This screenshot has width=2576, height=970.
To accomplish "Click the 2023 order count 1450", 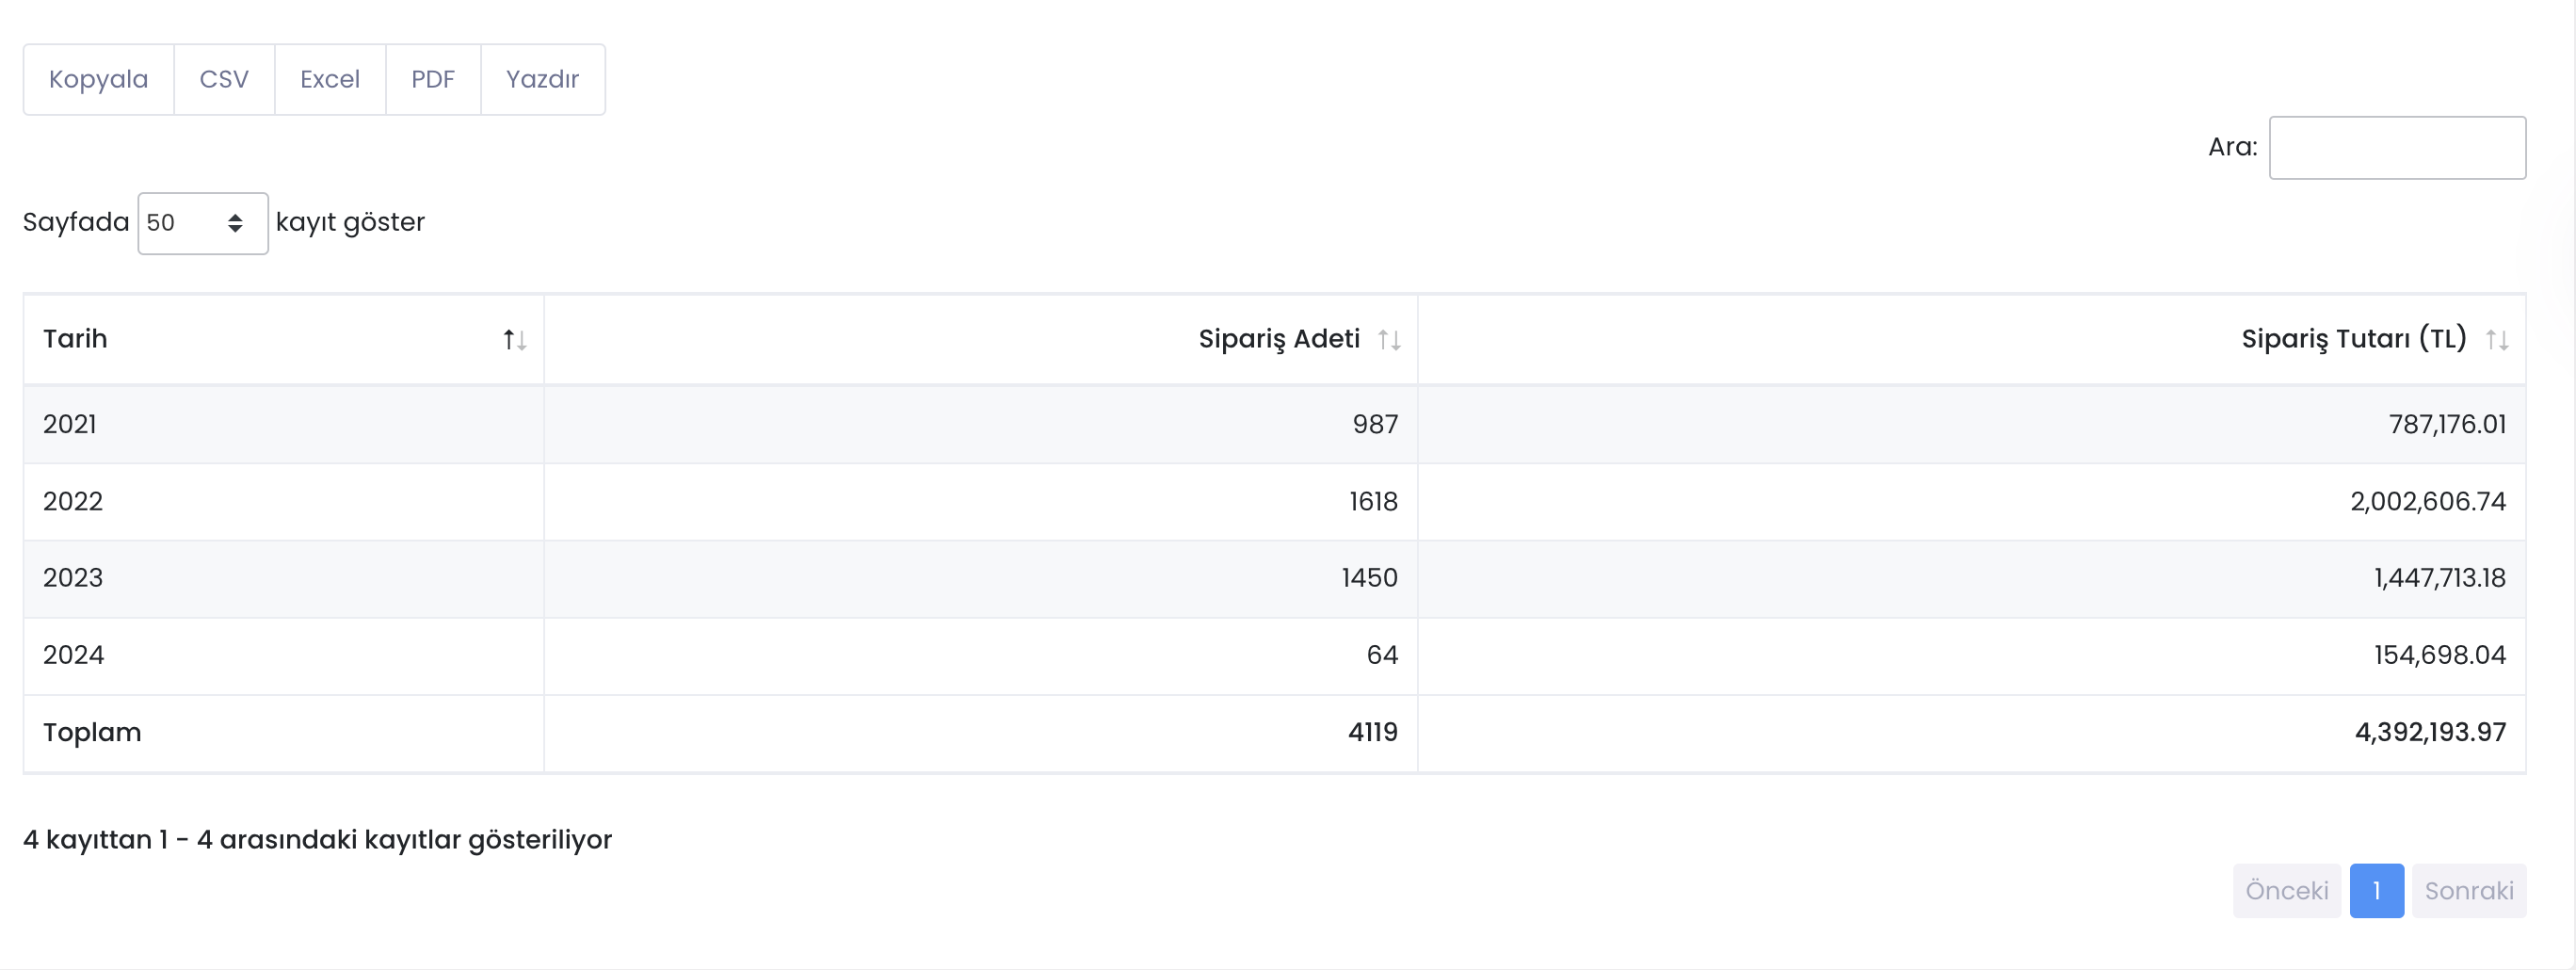I will point(1369,578).
